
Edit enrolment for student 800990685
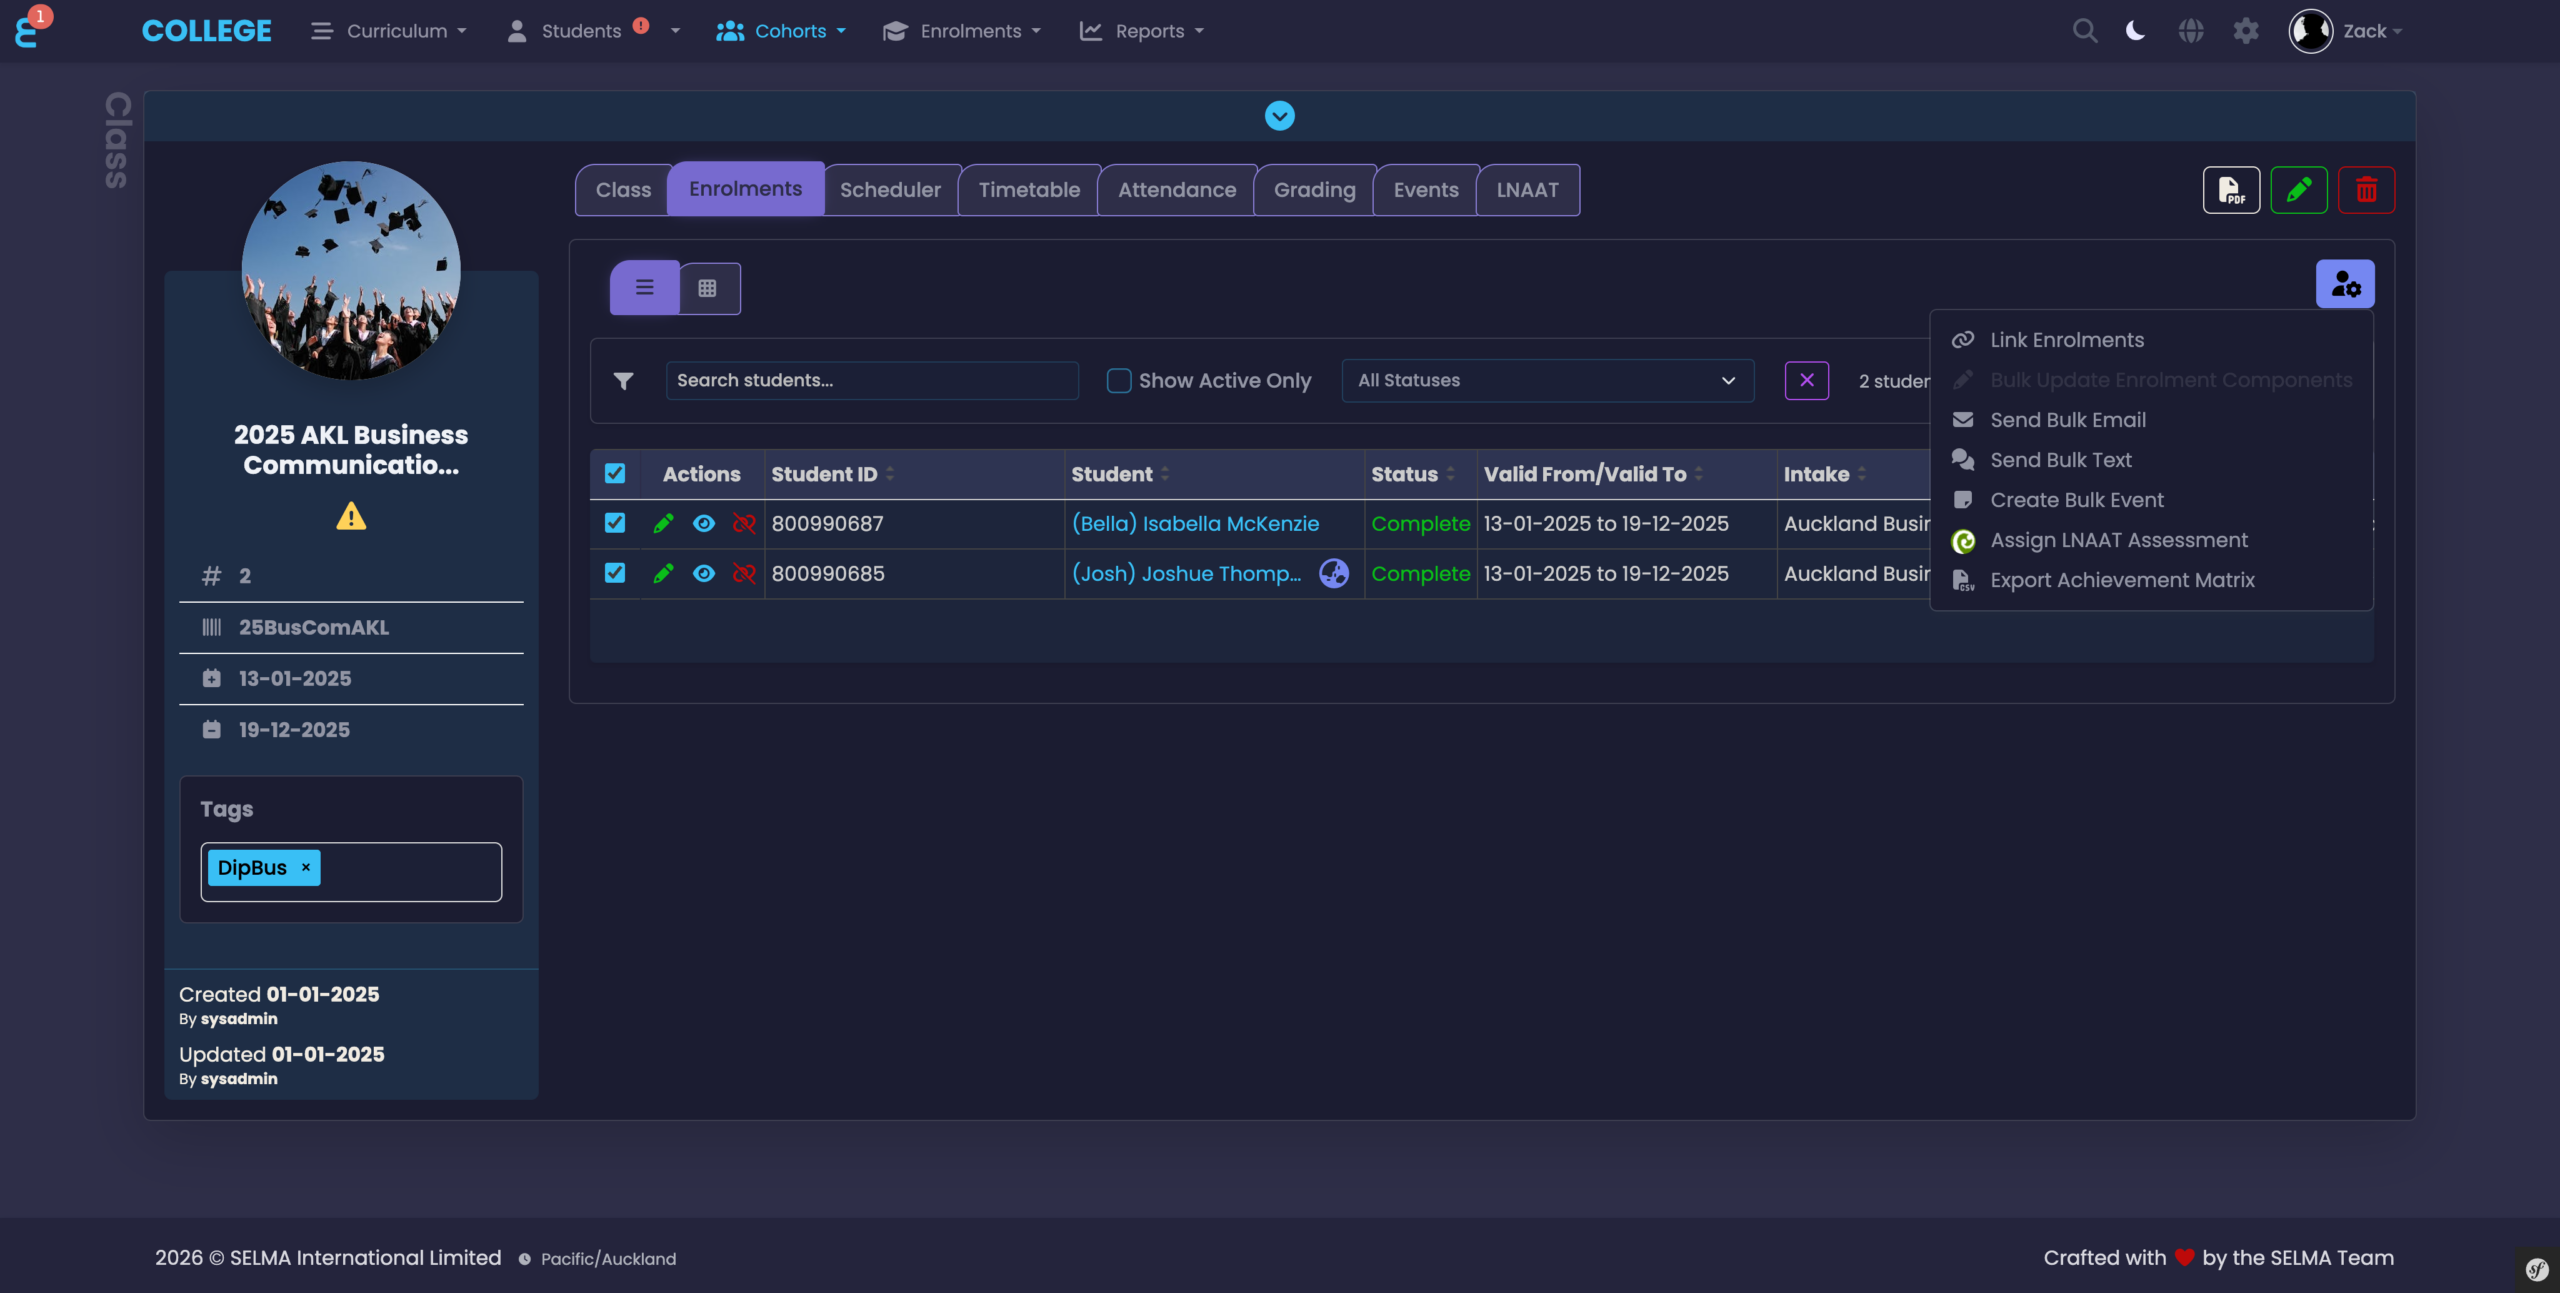point(663,573)
